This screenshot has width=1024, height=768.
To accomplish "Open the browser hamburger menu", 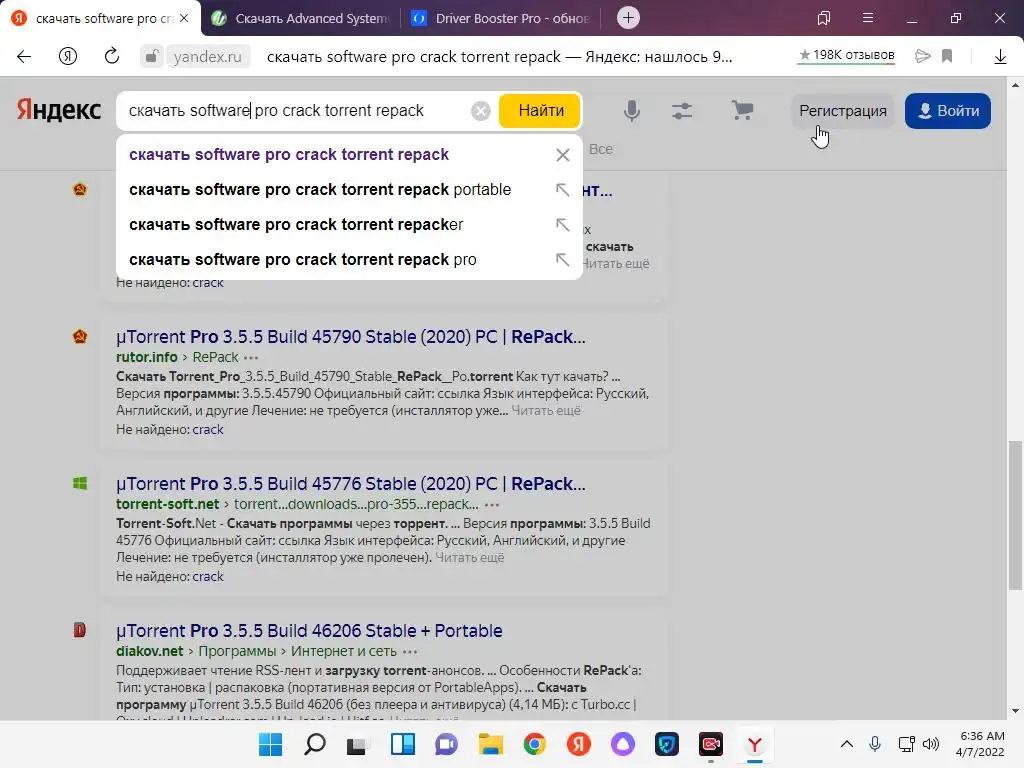I will click(868, 18).
